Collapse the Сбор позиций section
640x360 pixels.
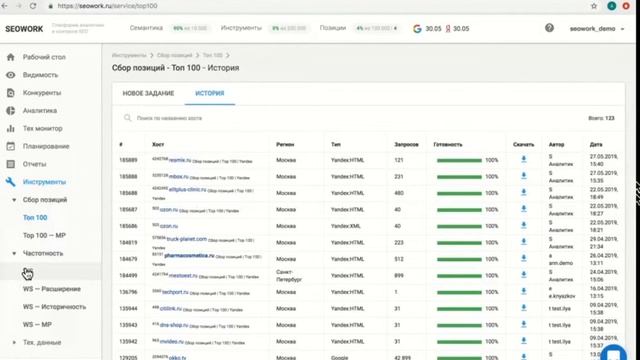point(14,200)
